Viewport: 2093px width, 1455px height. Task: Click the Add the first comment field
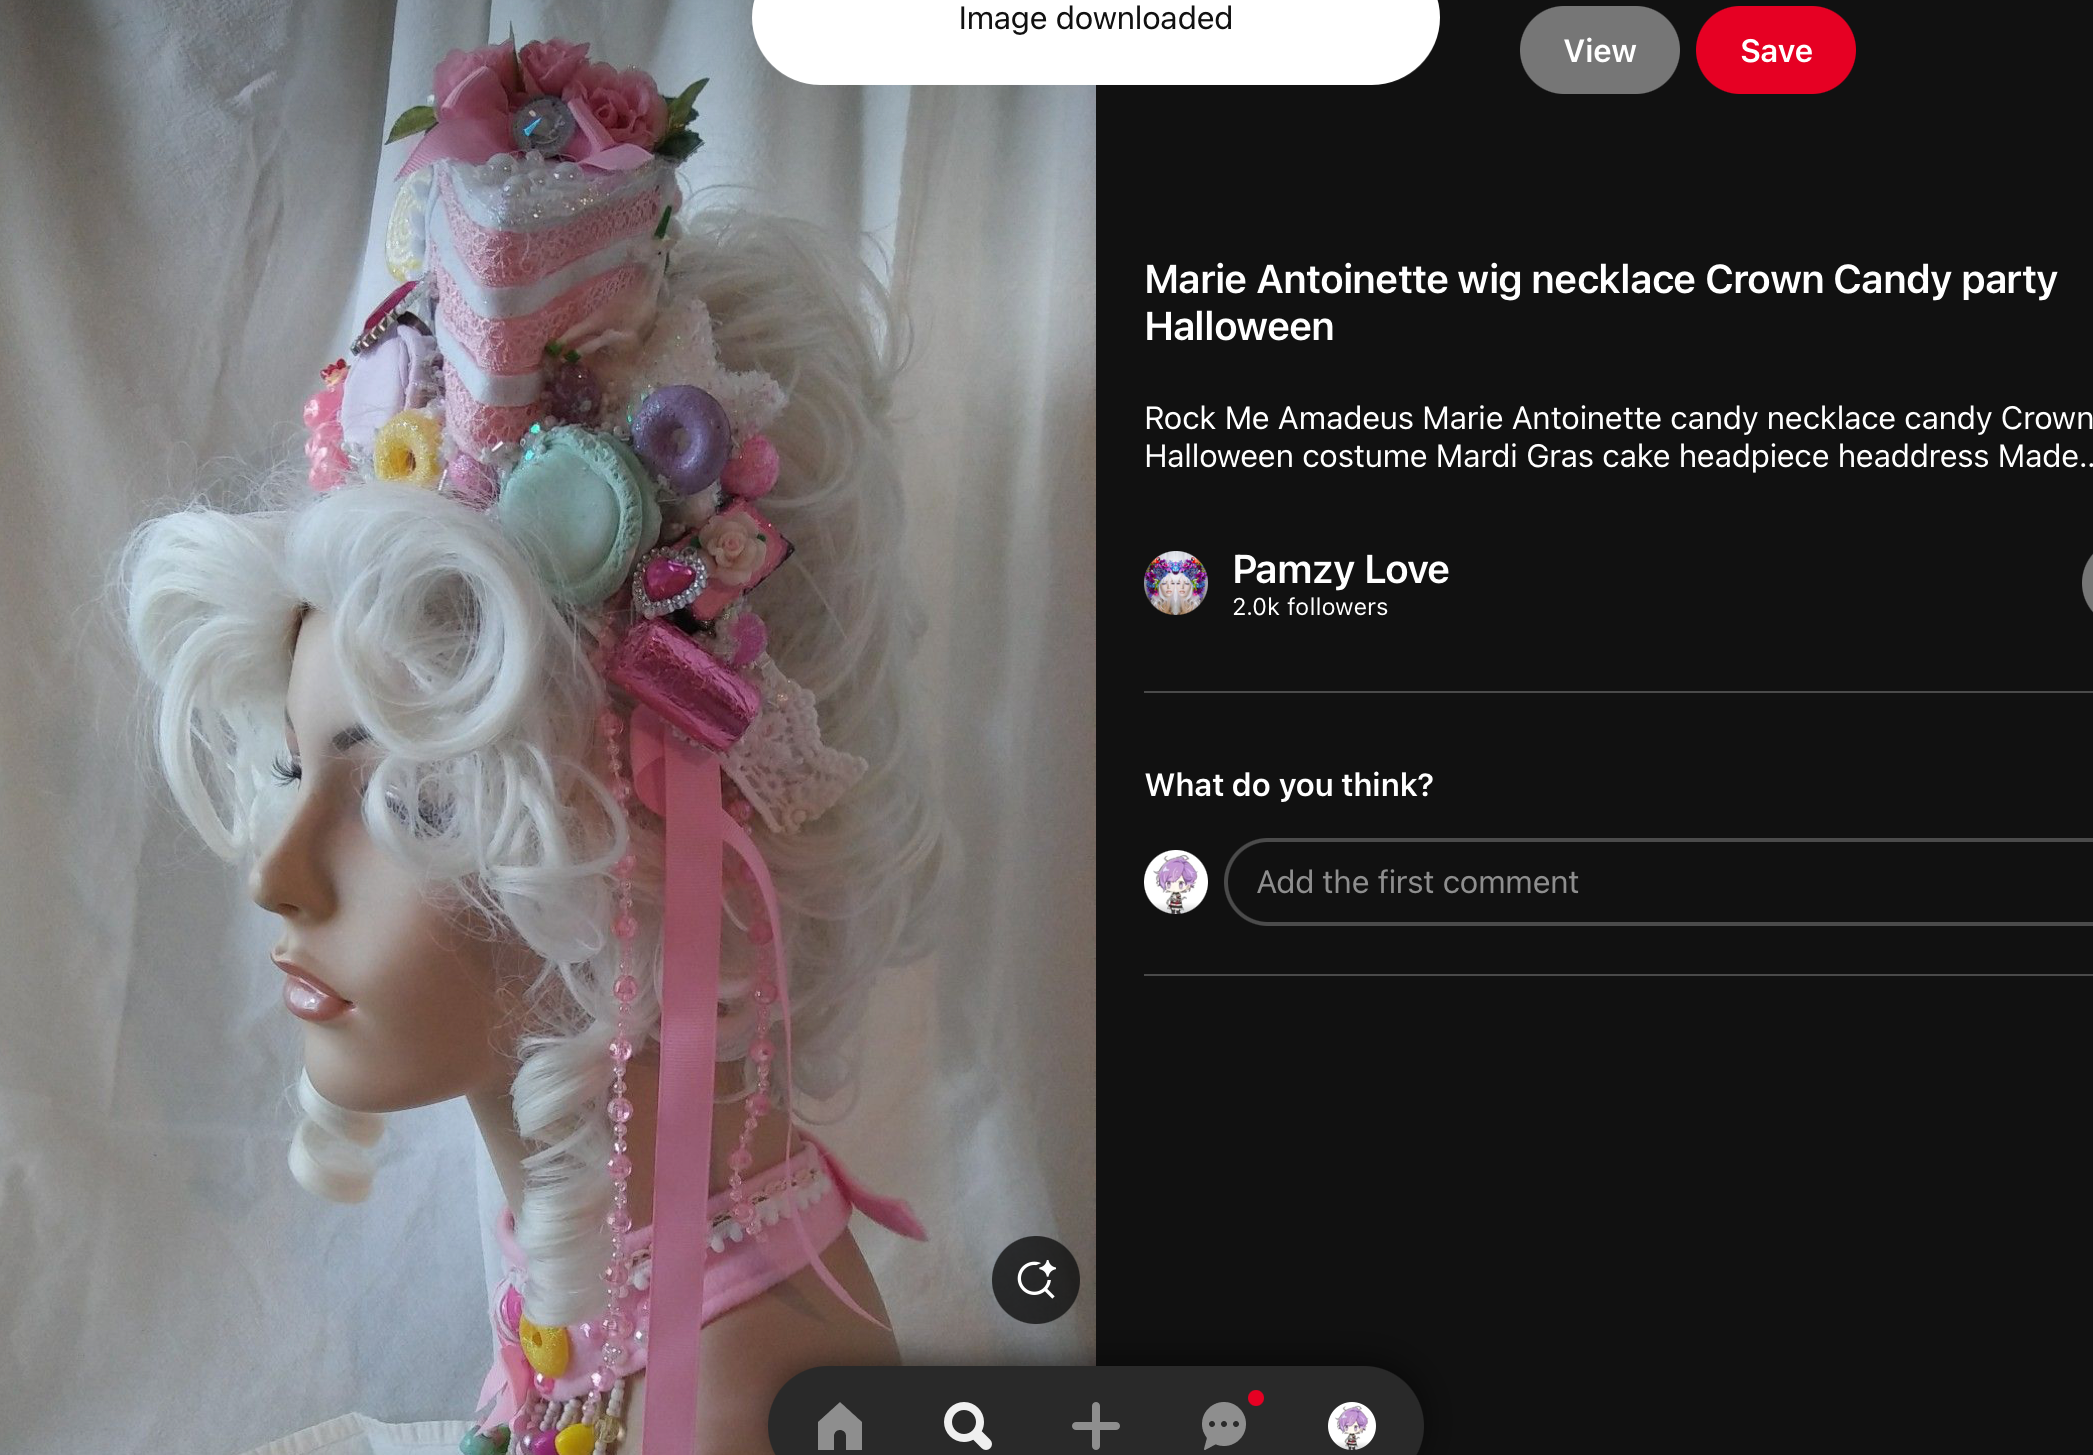[1660, 882]
